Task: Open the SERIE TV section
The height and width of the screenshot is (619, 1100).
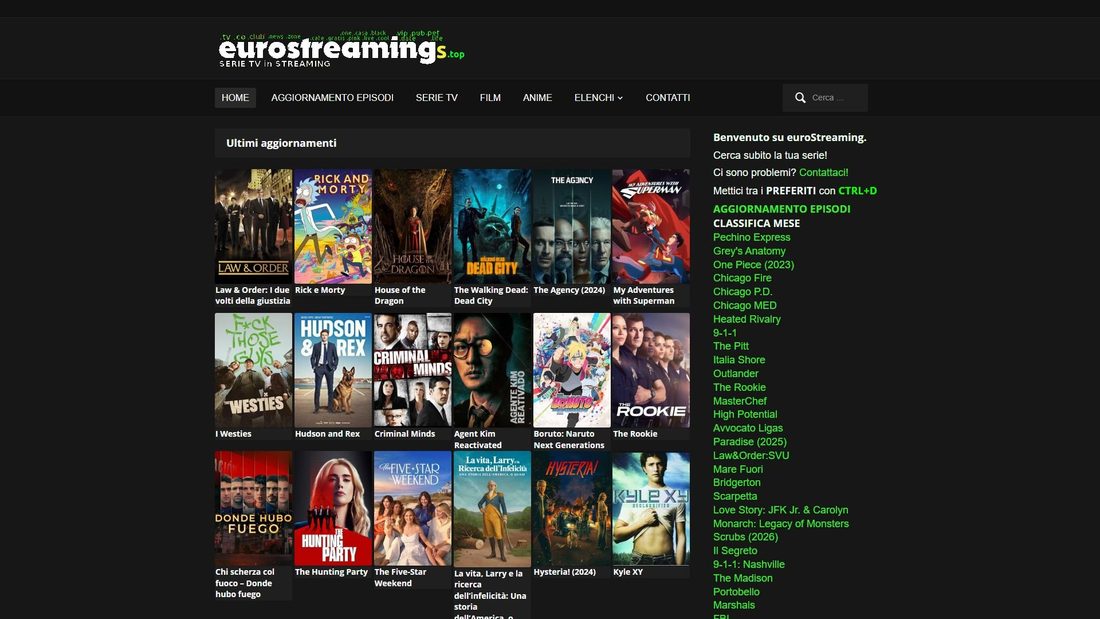Action: (436, 98)
